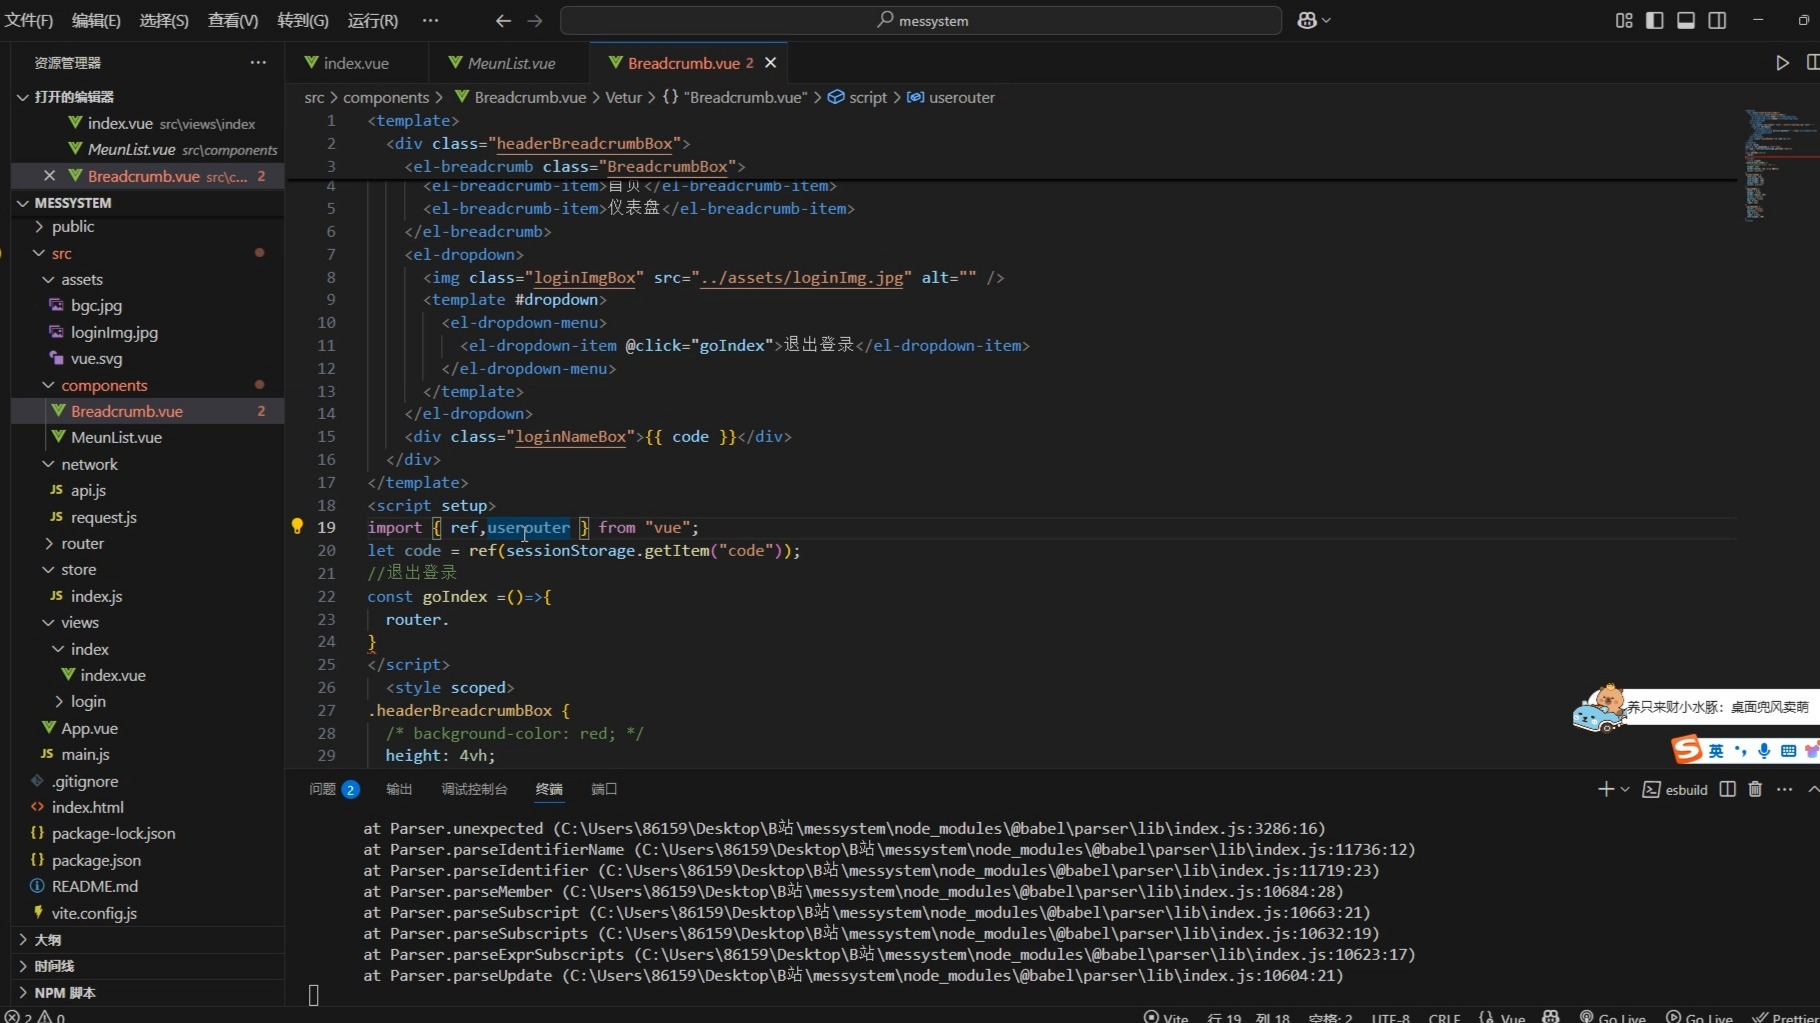Close the Breadcrumb.vue editor tab

pos(770,63)
